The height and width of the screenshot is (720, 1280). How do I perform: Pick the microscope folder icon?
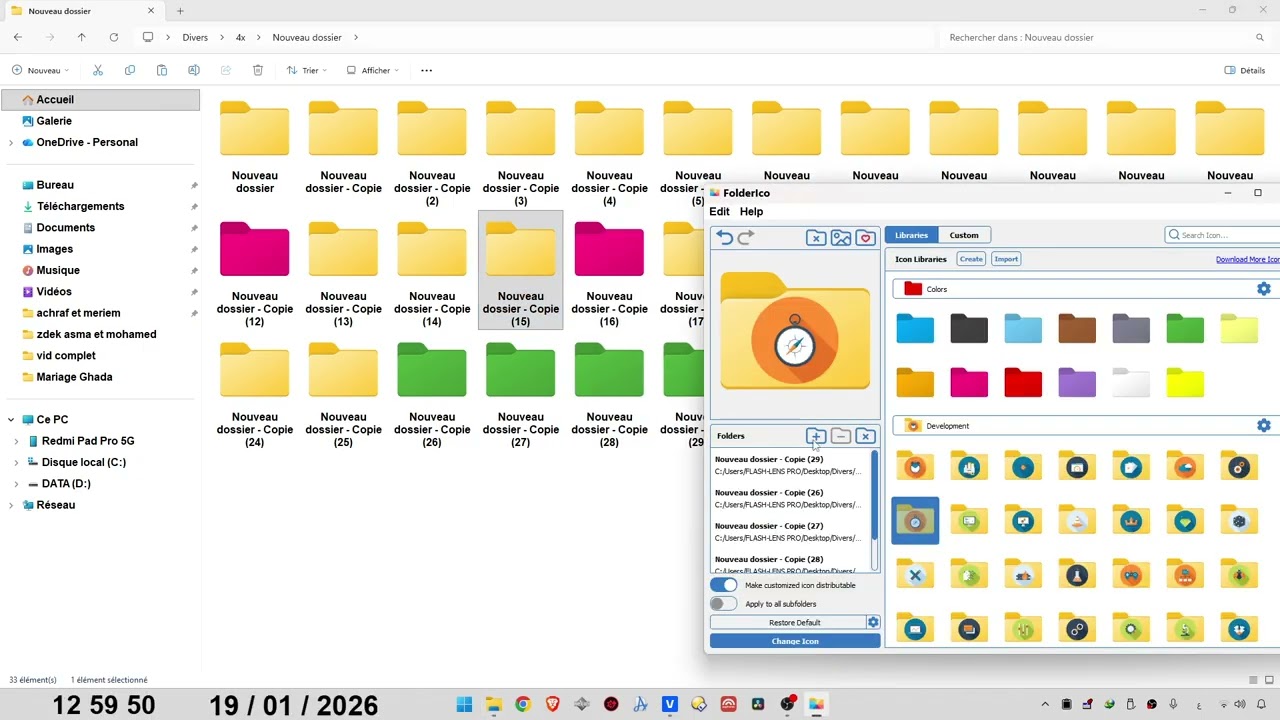click(x=1185, y=628)
